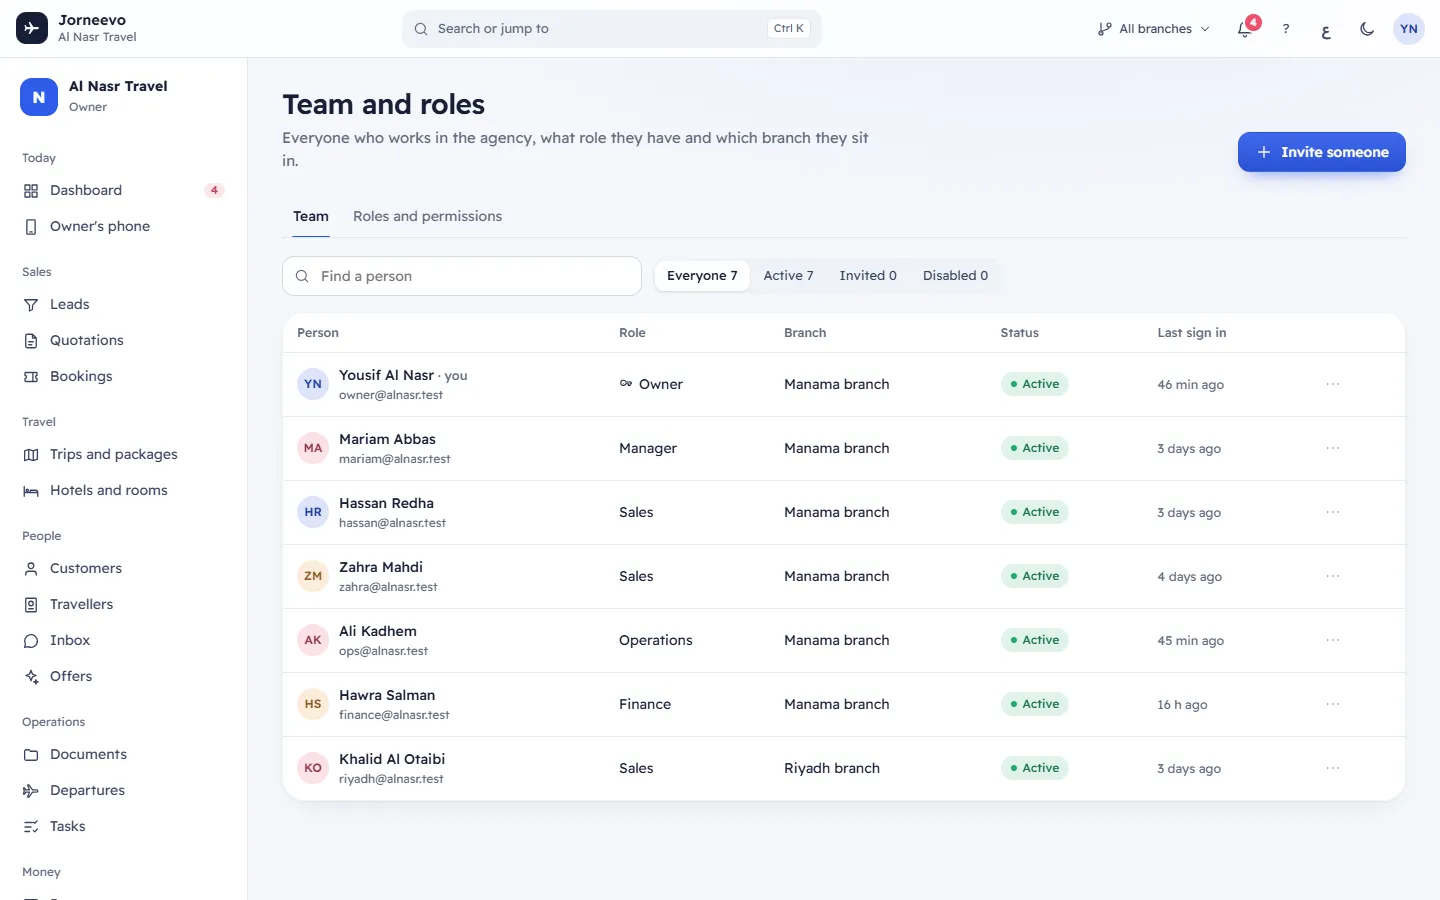The width and height of the screenshot is (1440, 900).
Task: Open the notifications bell icon
Action: tap(1245, 29)
